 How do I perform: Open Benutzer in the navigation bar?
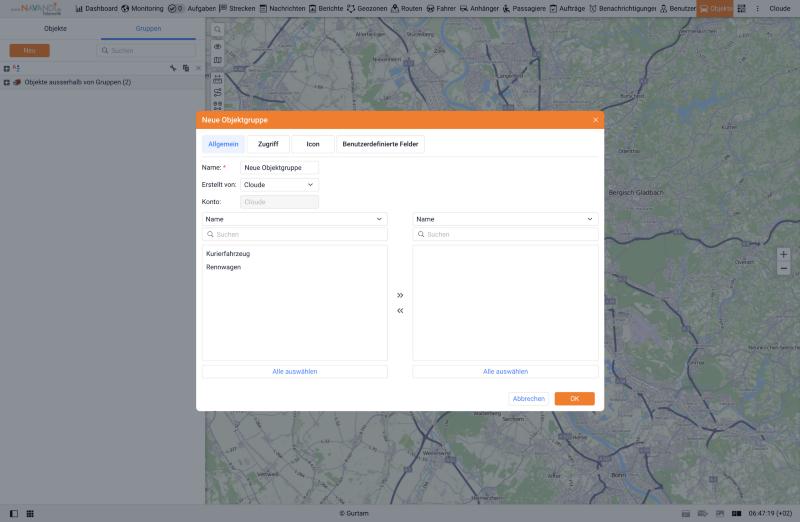(678, 9)
